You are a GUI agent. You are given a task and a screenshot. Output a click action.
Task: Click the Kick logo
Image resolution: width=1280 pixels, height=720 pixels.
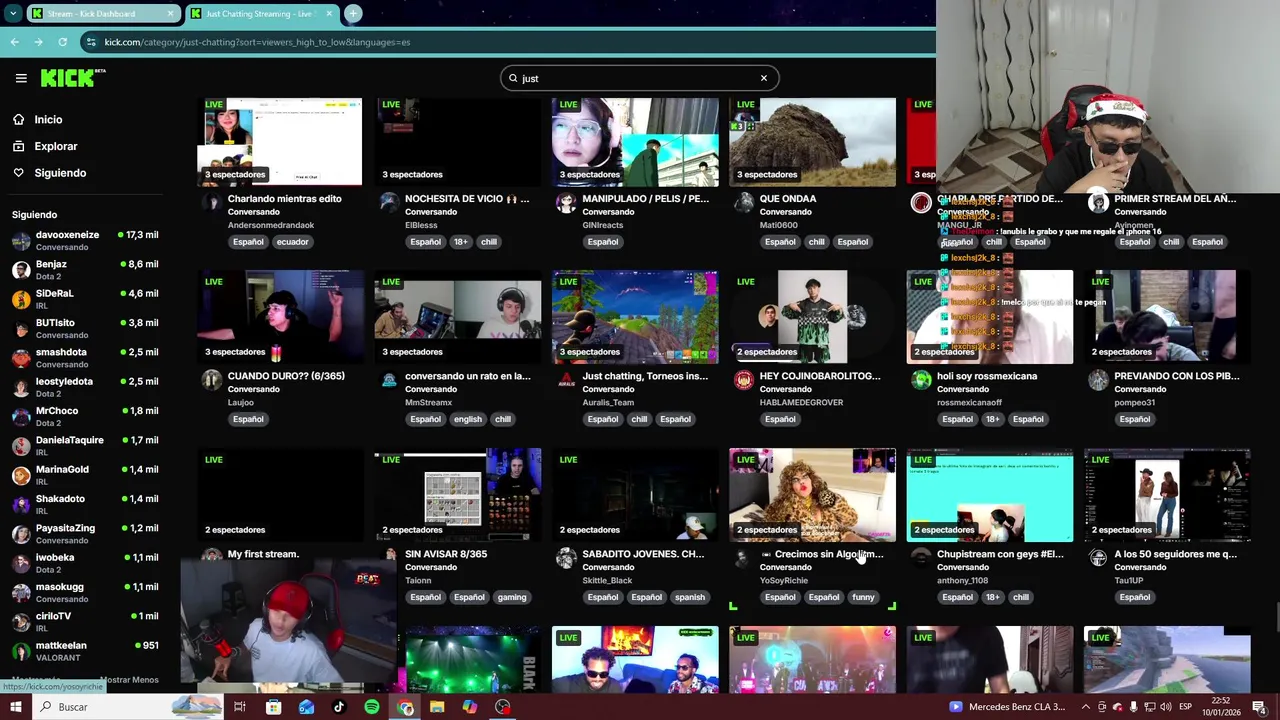(72, 78)
